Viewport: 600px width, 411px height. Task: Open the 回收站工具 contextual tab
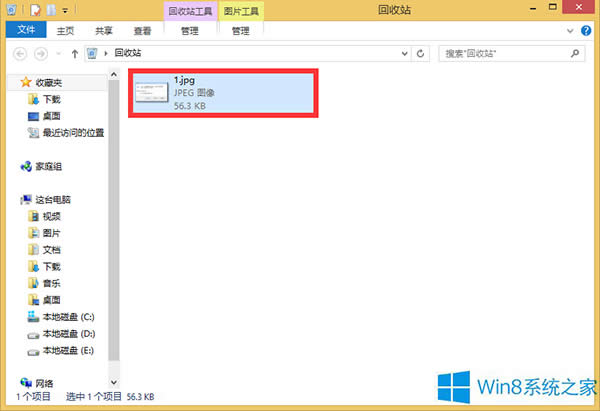coord(190,11)
